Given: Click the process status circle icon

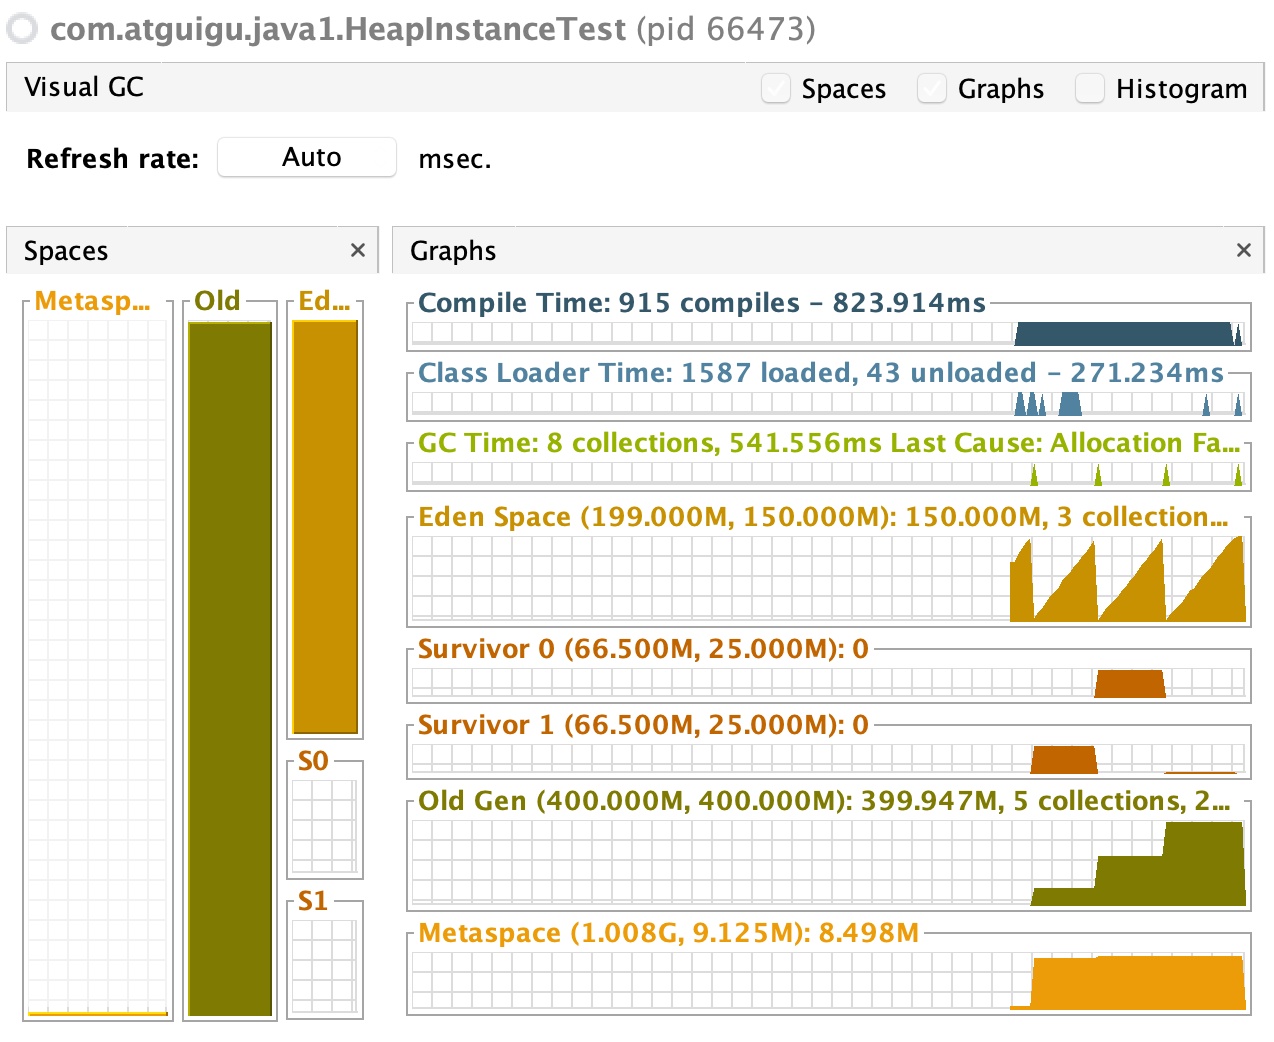Looking at the screenshot, I should pos(22,29).
